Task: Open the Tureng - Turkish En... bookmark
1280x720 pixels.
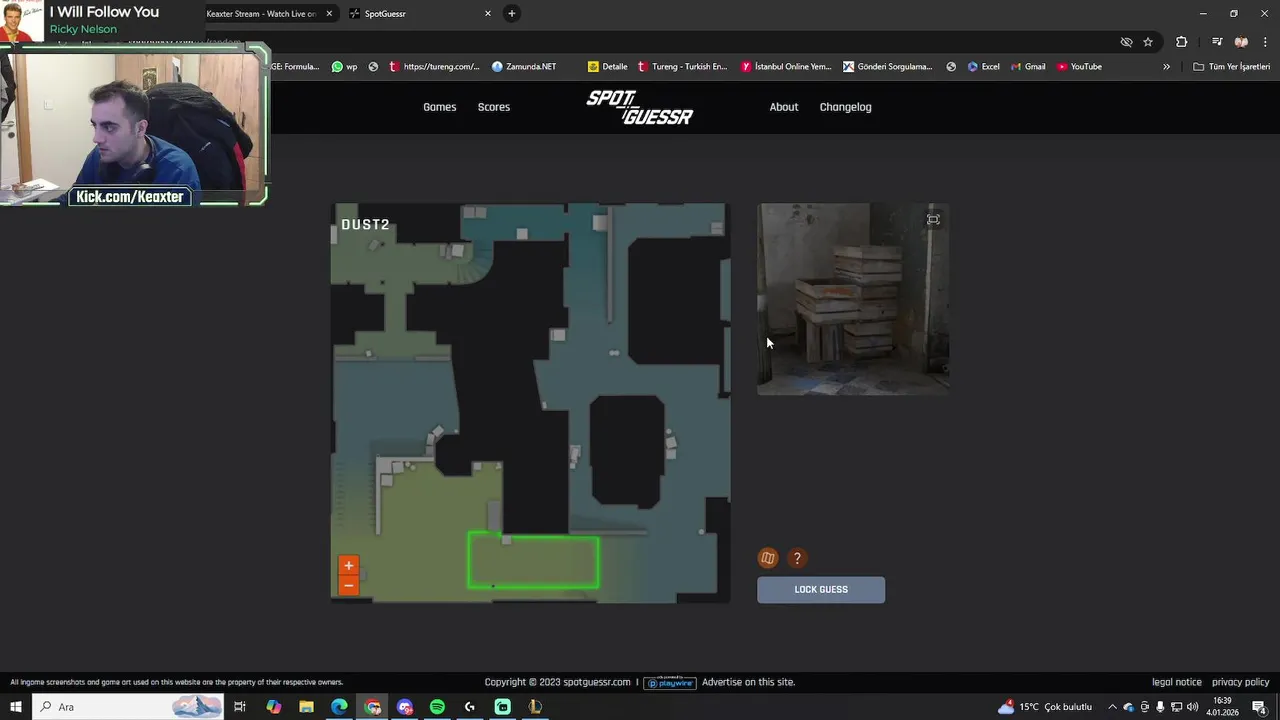Action: (x=682, y=67)
